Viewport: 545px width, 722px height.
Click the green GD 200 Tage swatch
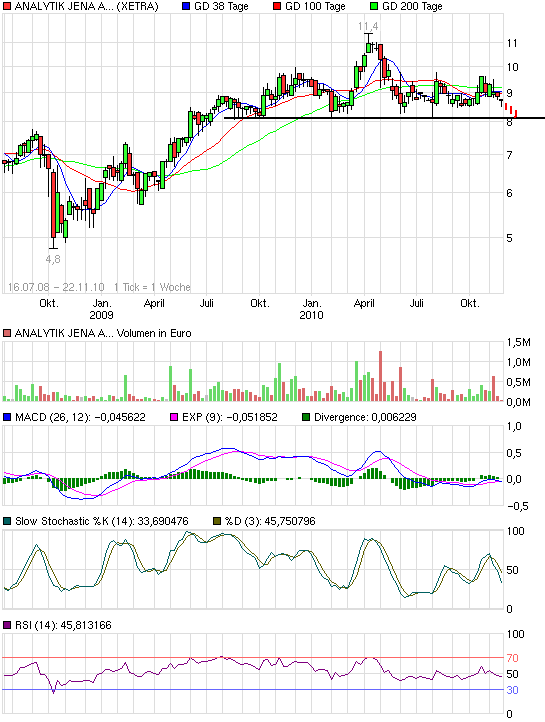pyautogui.click(x=374, y=6)
